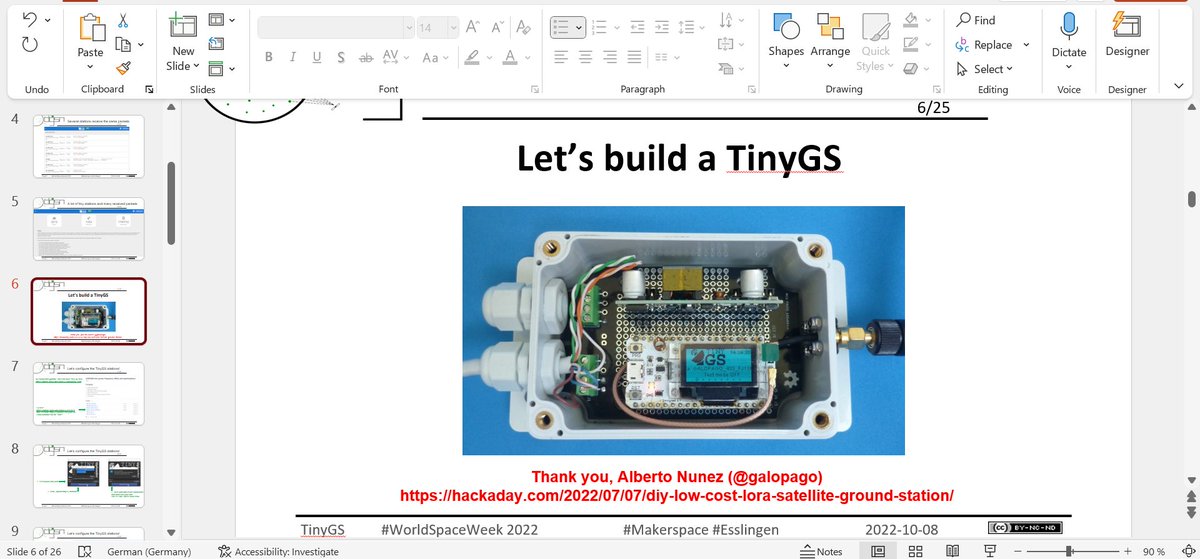
Task: Expand Paste options arrow
Action: (x=90, y=66)
